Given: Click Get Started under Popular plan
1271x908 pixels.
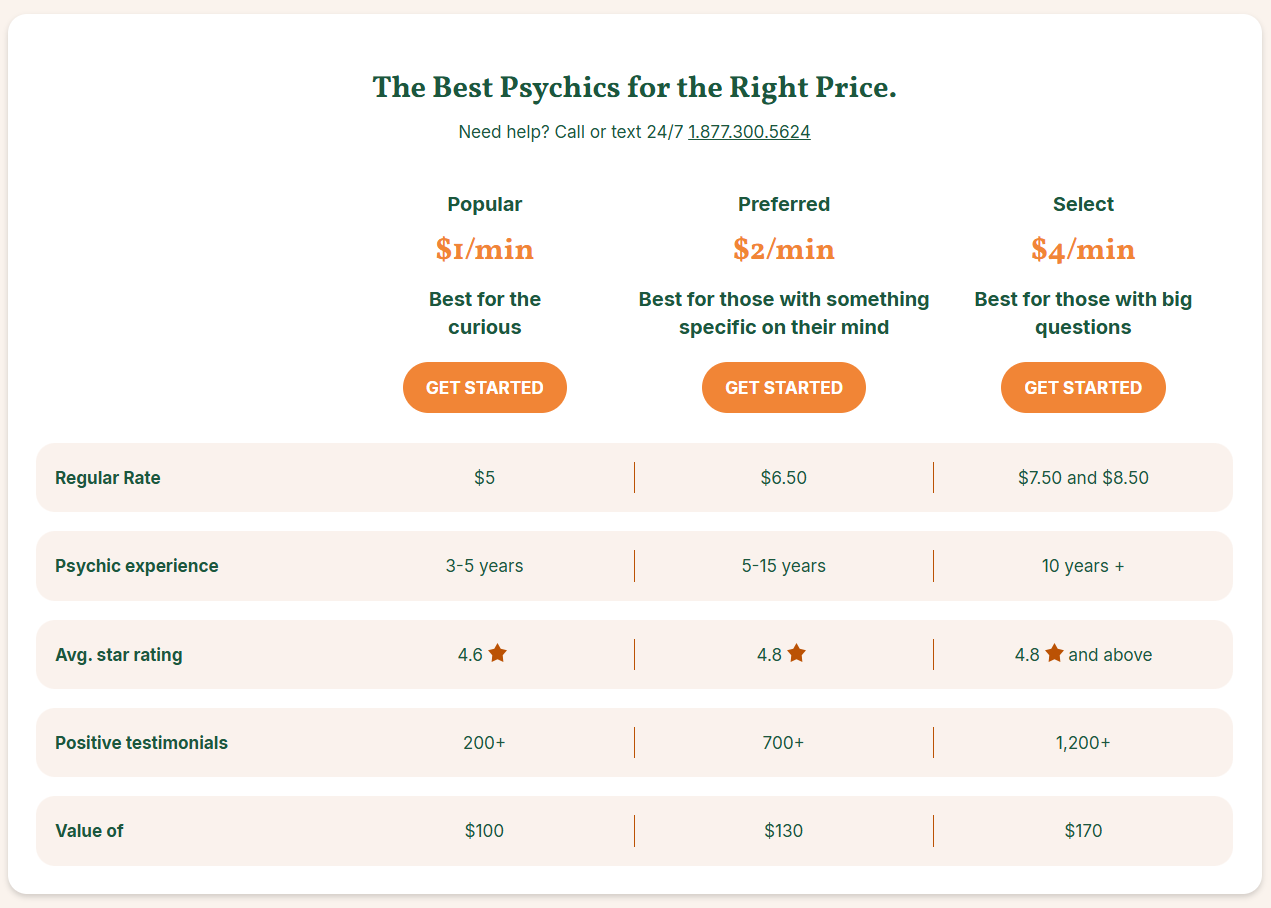Looking at the screenshot, I should point(484,388).
